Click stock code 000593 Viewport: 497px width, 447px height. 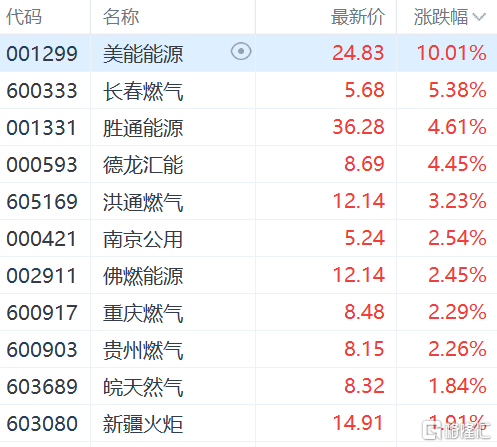click(42, 165)
